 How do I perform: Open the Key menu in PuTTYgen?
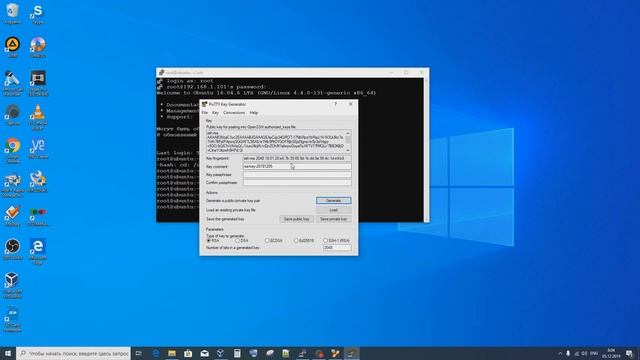coord(215,113)
